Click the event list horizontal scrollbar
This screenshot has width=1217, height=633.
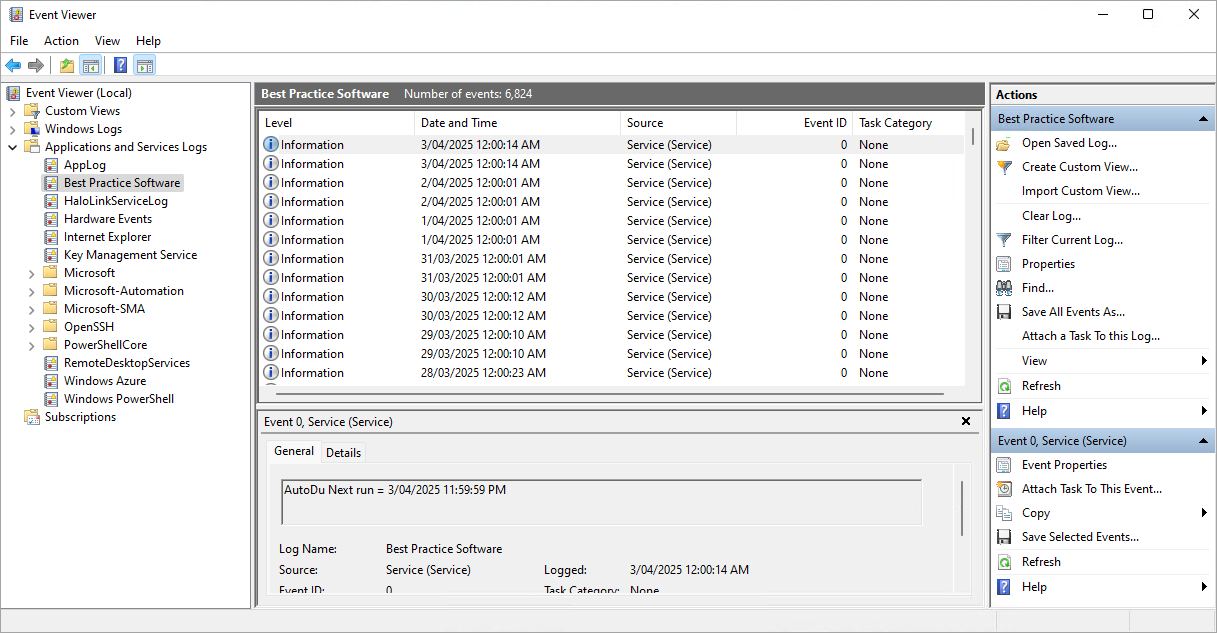coord(612,395)
